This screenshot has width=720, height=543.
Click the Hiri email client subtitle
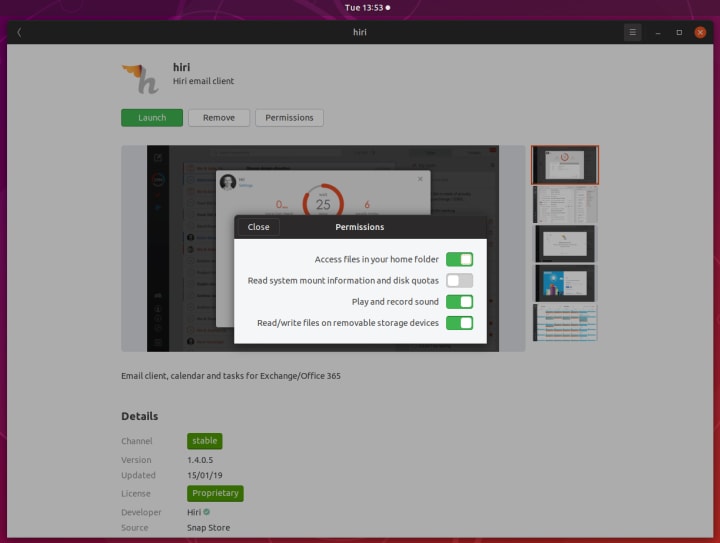tap(203, 81)
